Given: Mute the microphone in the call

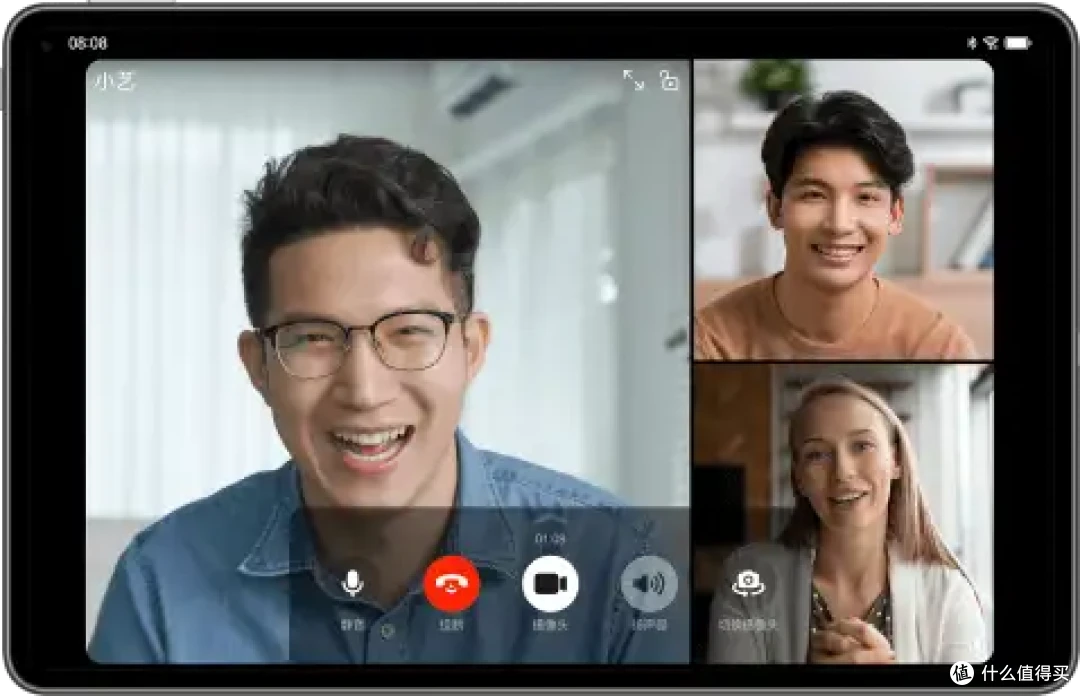Looking at the screenshot, I should coord(353,584).
